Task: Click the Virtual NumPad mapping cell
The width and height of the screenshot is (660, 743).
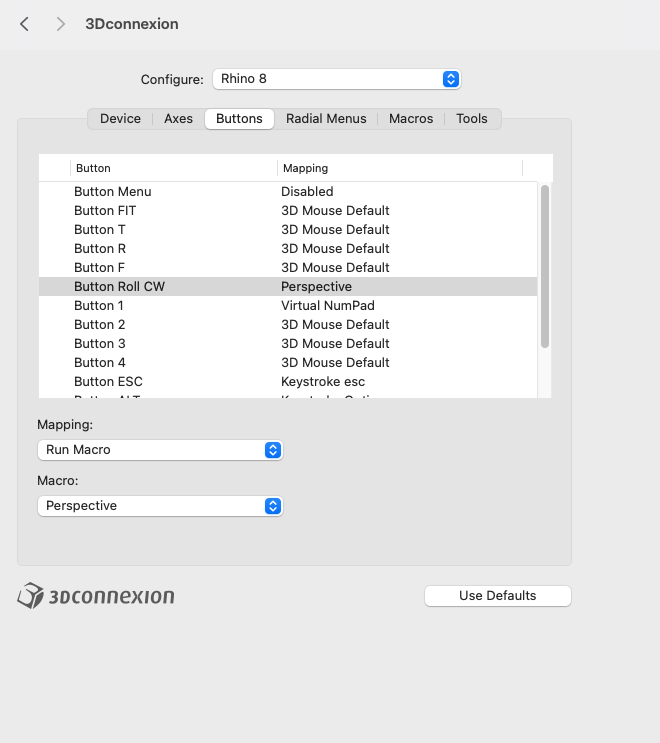Action: tap(328, 305)
